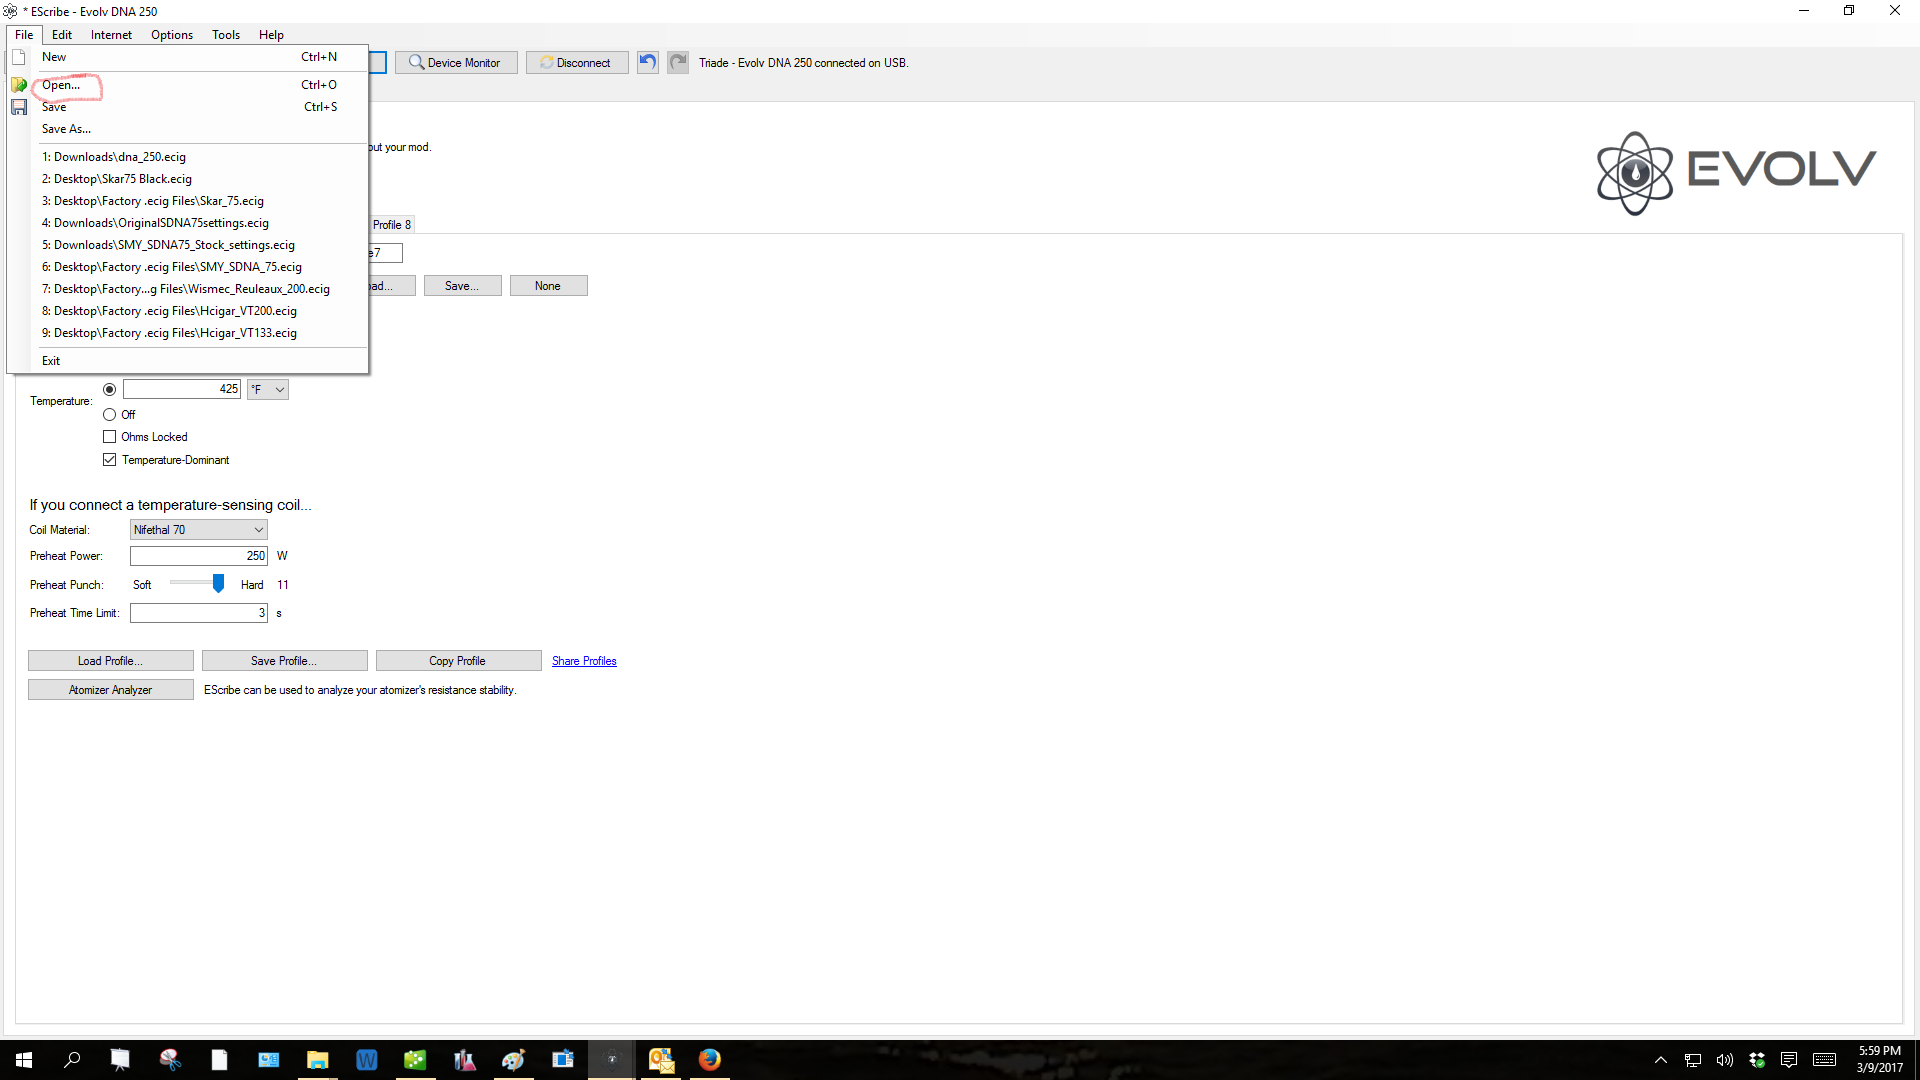
Task: Click the redo arrow toolbar icon
Action: pos(678,62)
